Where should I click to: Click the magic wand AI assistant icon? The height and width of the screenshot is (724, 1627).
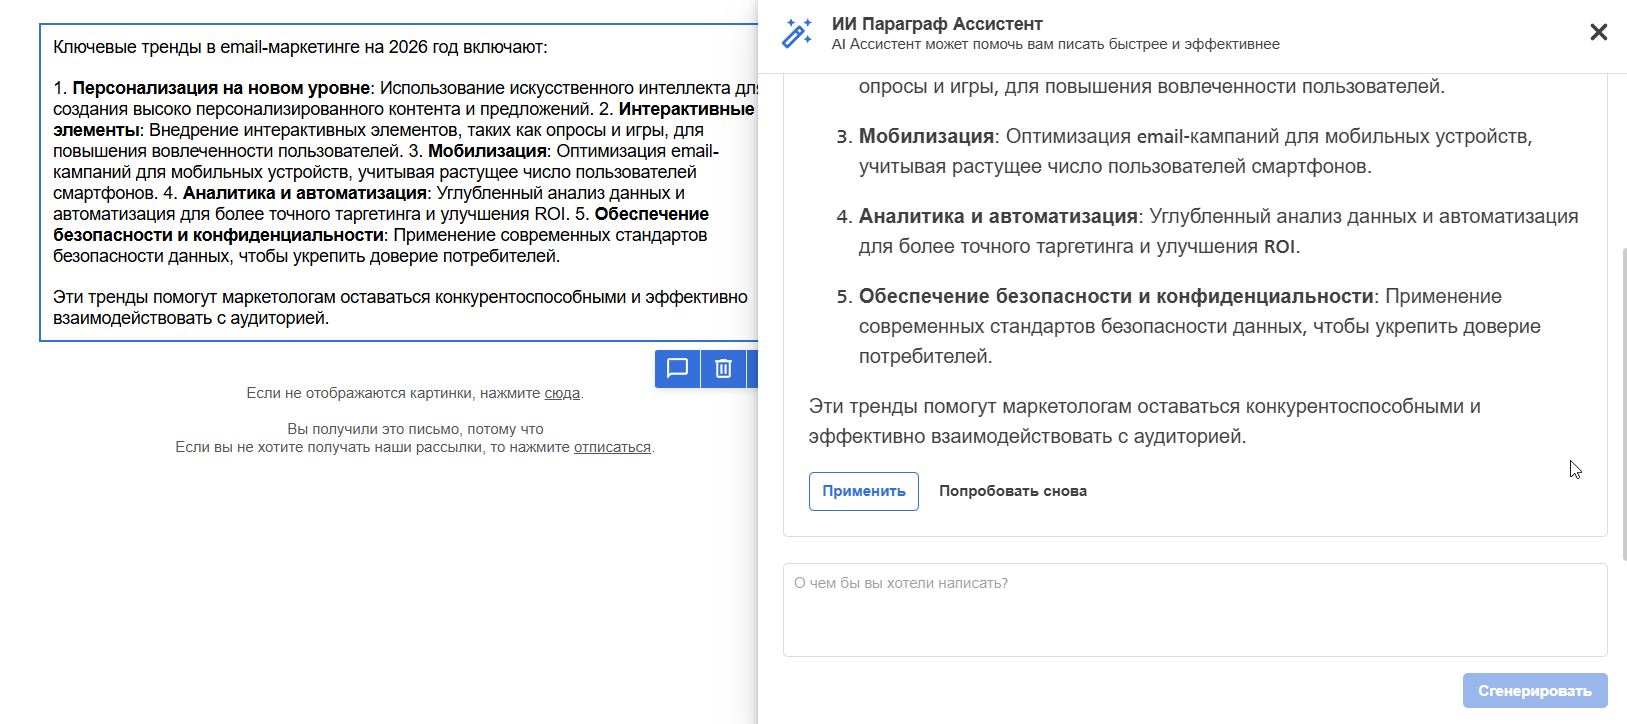(797, 33)
